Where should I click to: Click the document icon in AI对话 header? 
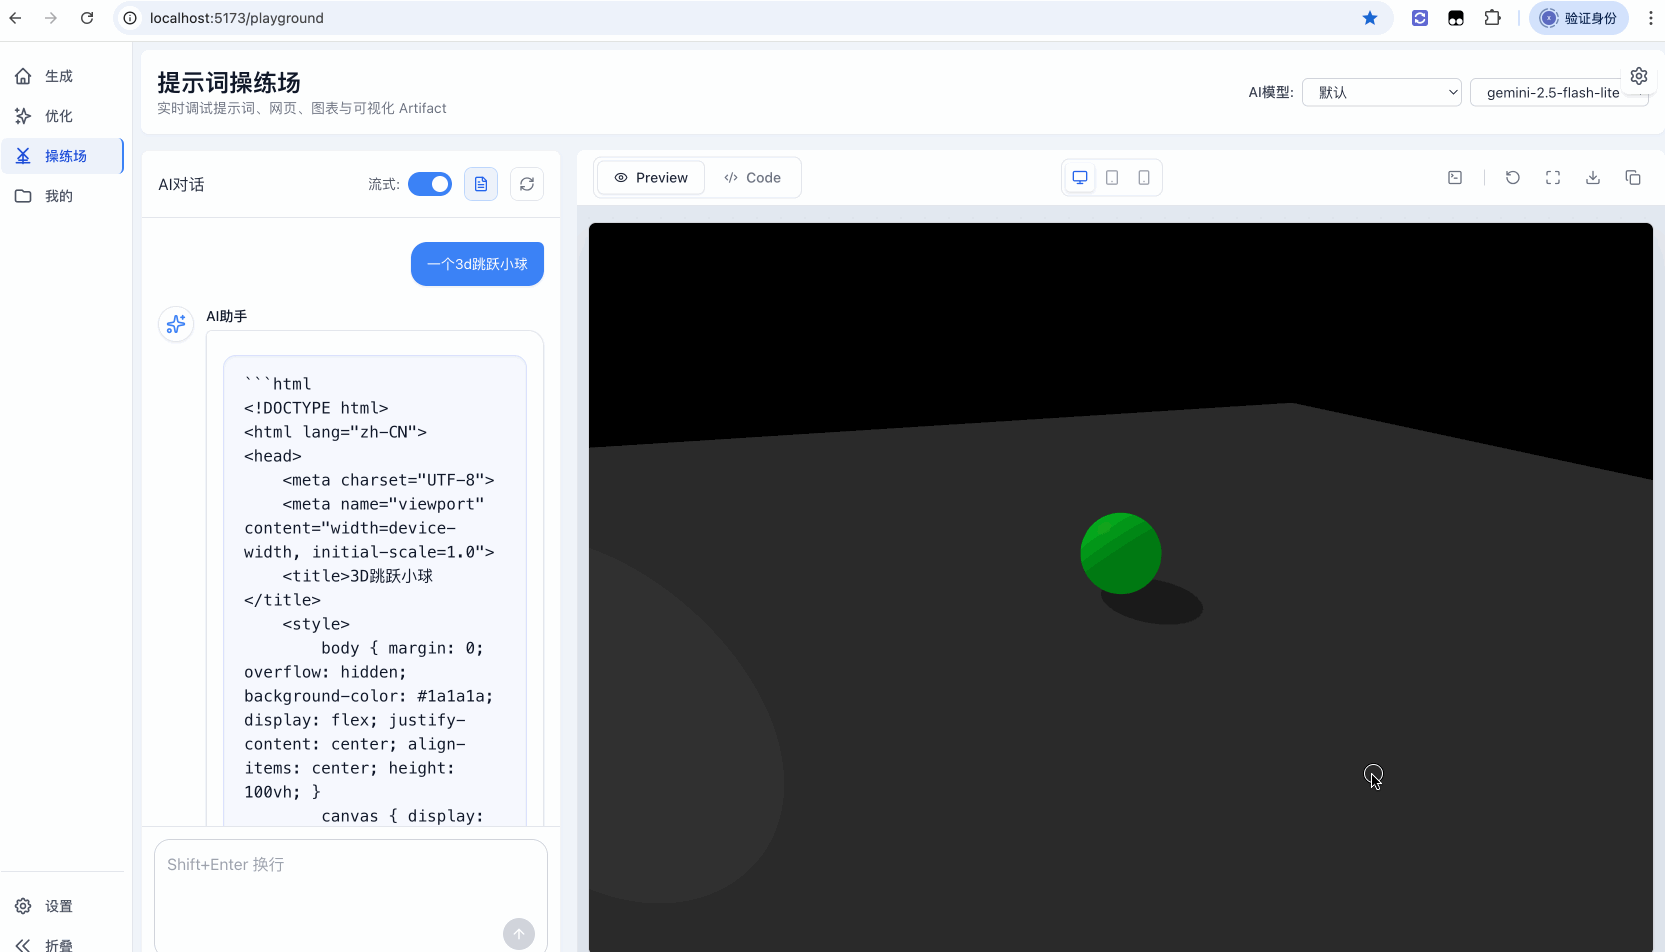481,184
